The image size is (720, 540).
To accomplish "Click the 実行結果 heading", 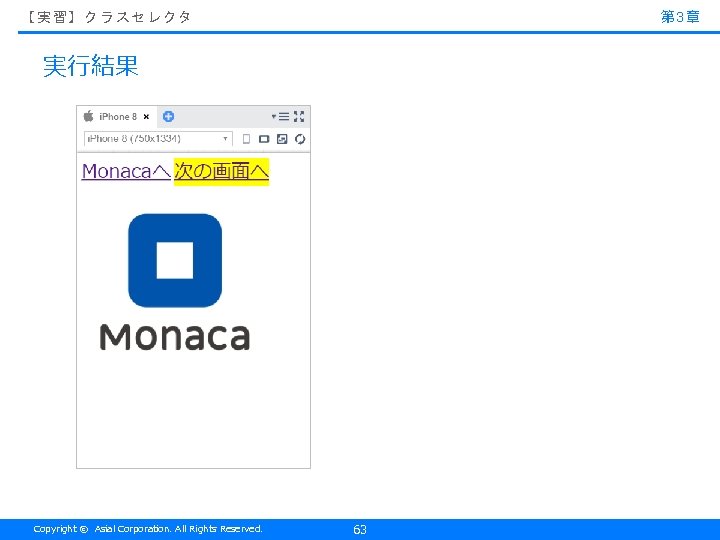I will tap(90, 65).
